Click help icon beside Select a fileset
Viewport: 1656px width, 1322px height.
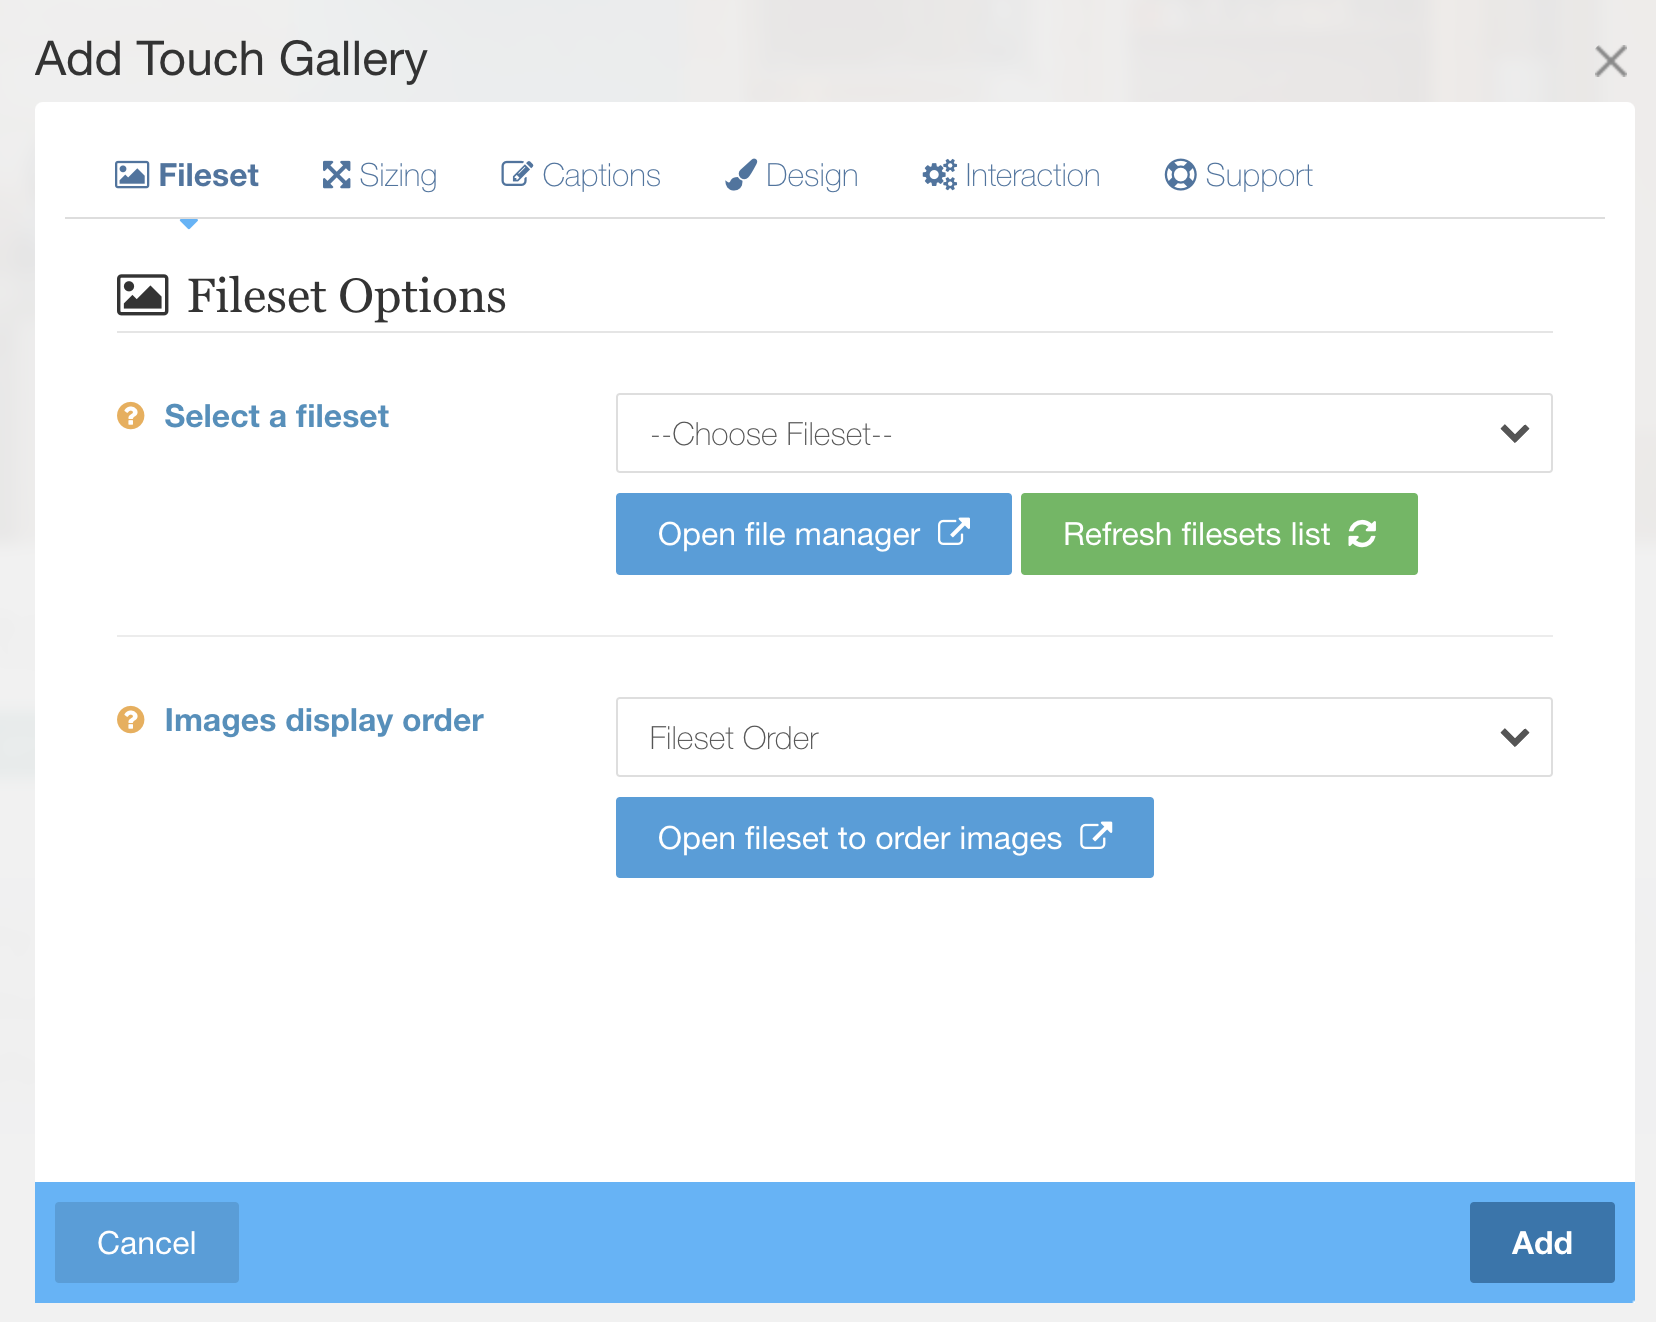(131, 415)
